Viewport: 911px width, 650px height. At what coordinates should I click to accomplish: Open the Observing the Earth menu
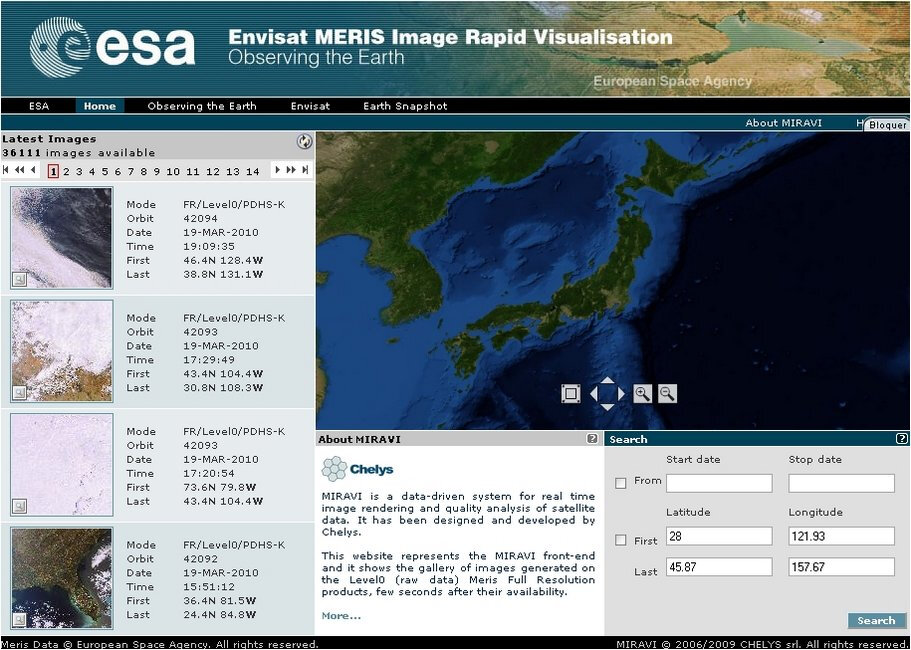(x=201, y=106)
